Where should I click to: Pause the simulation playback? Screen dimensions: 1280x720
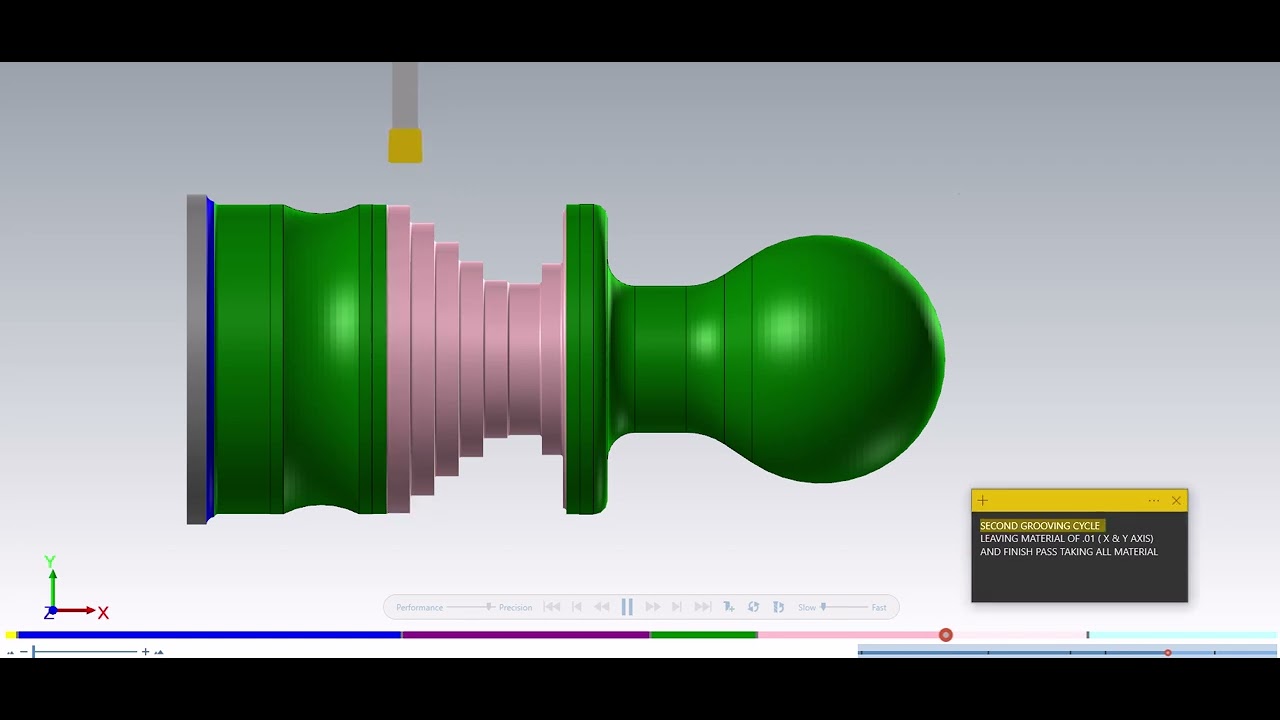[627, 607]
